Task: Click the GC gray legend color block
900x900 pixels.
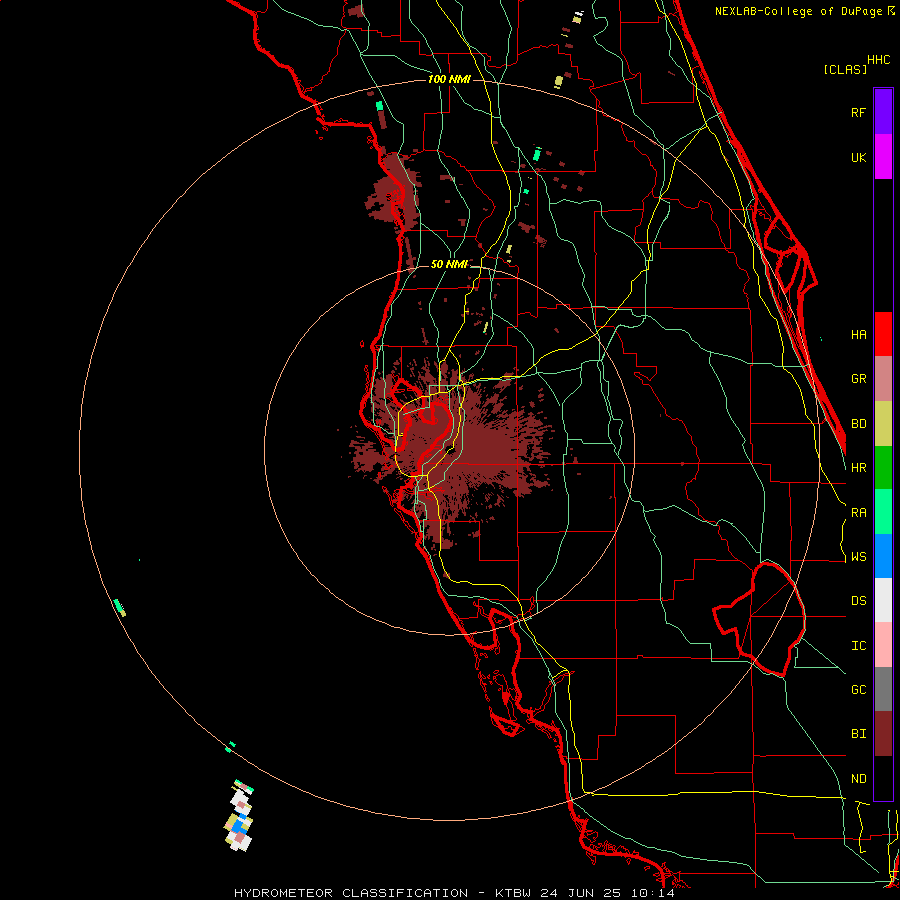Action: [x=883, y=689]
